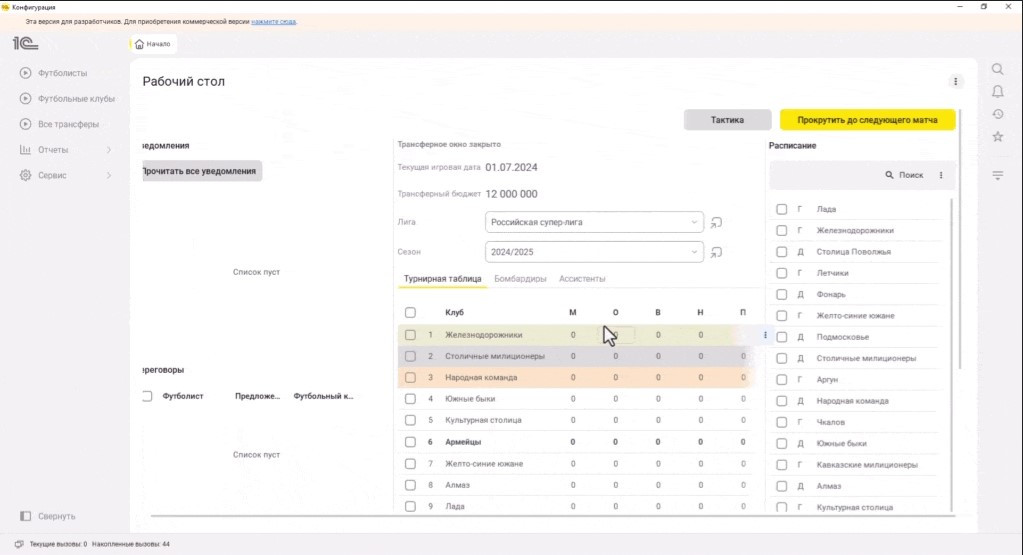Open the Сезон dropdown 2024/2025

pyautogui.click(x=694, y=252)
